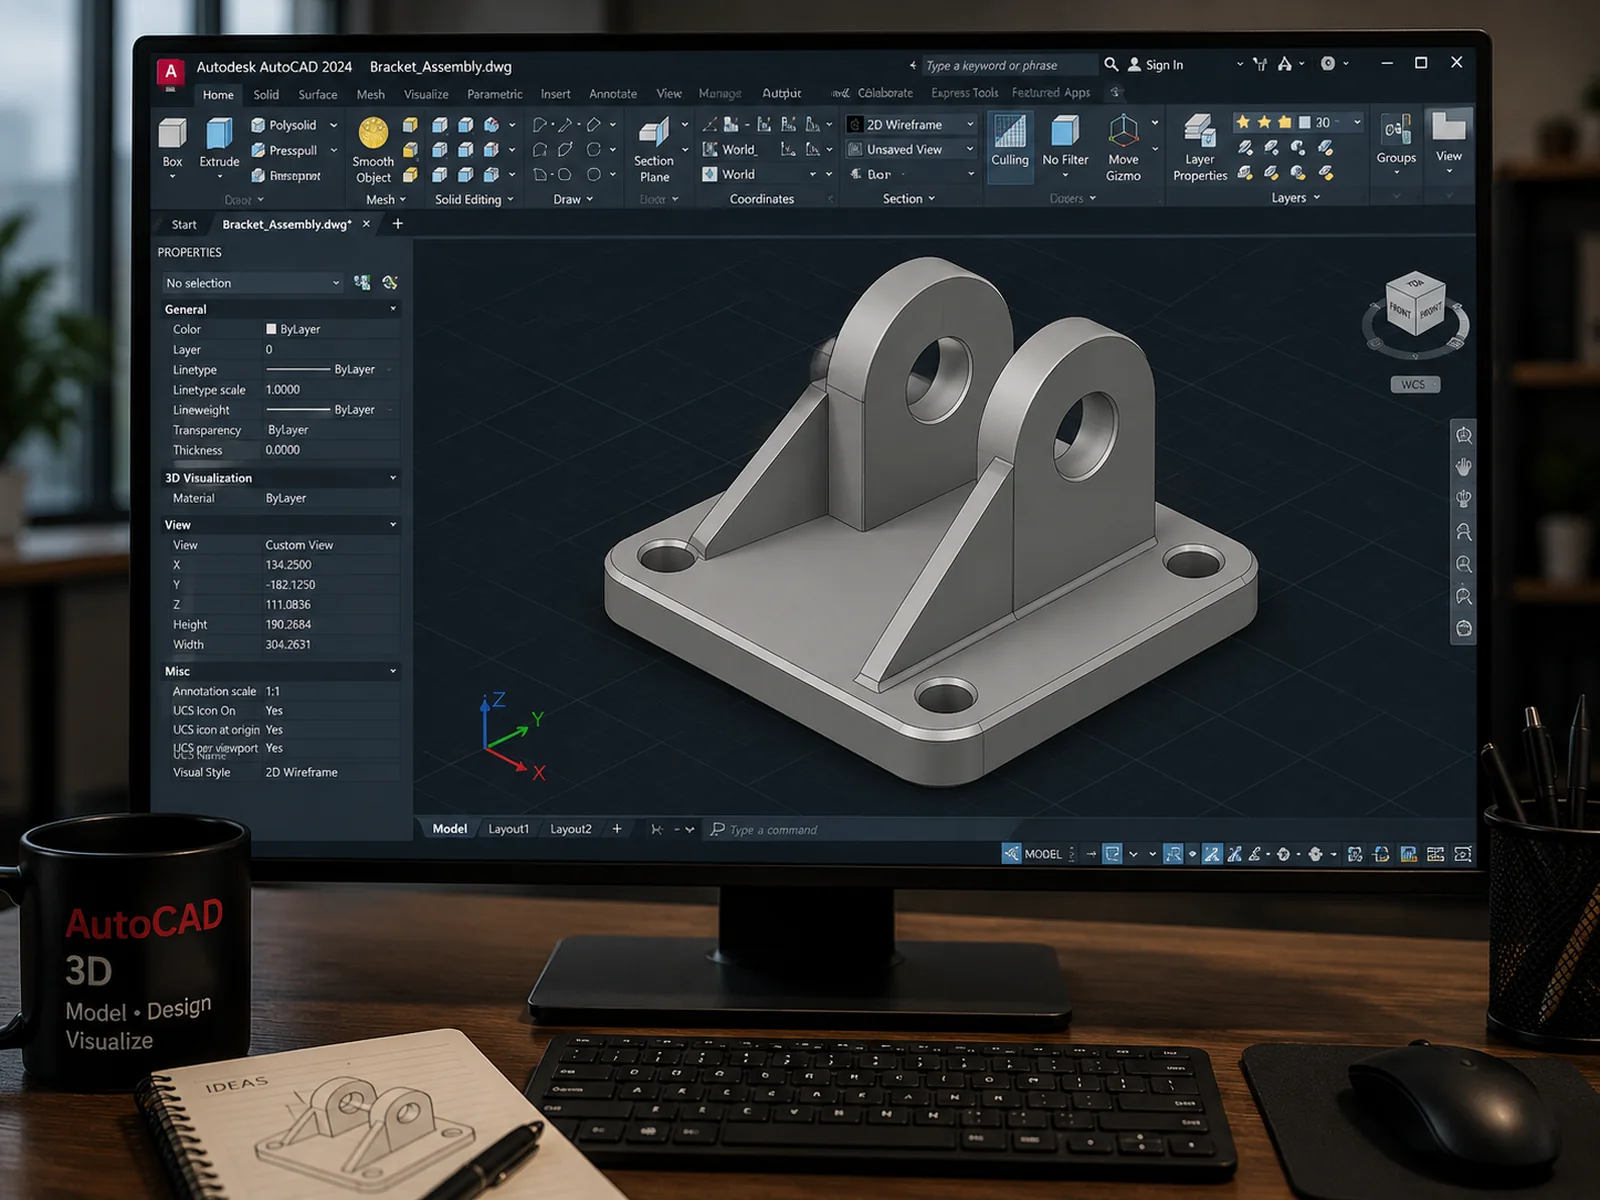This screenshot has height=1200, width=1600.
Task: Collapse the General properties section
Action: pyautogui.click(x=393, y=309)
